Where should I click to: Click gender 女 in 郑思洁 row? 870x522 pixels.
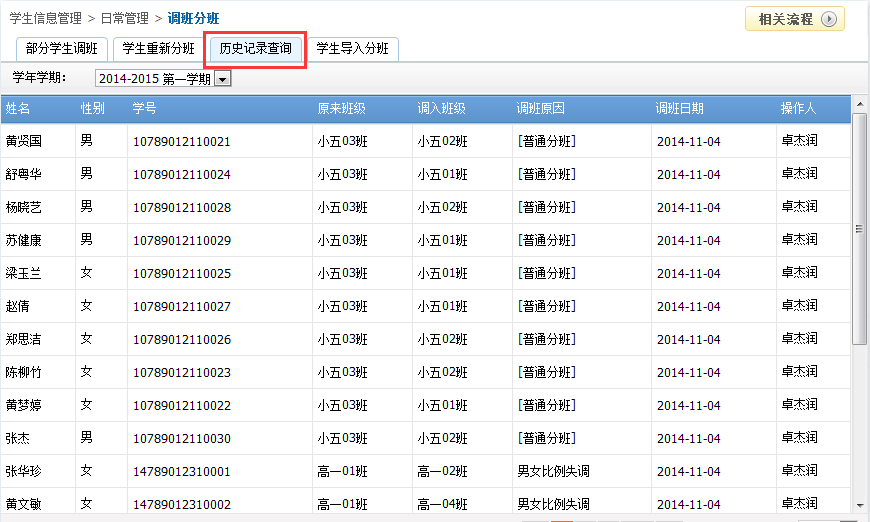tap(86, 339)
